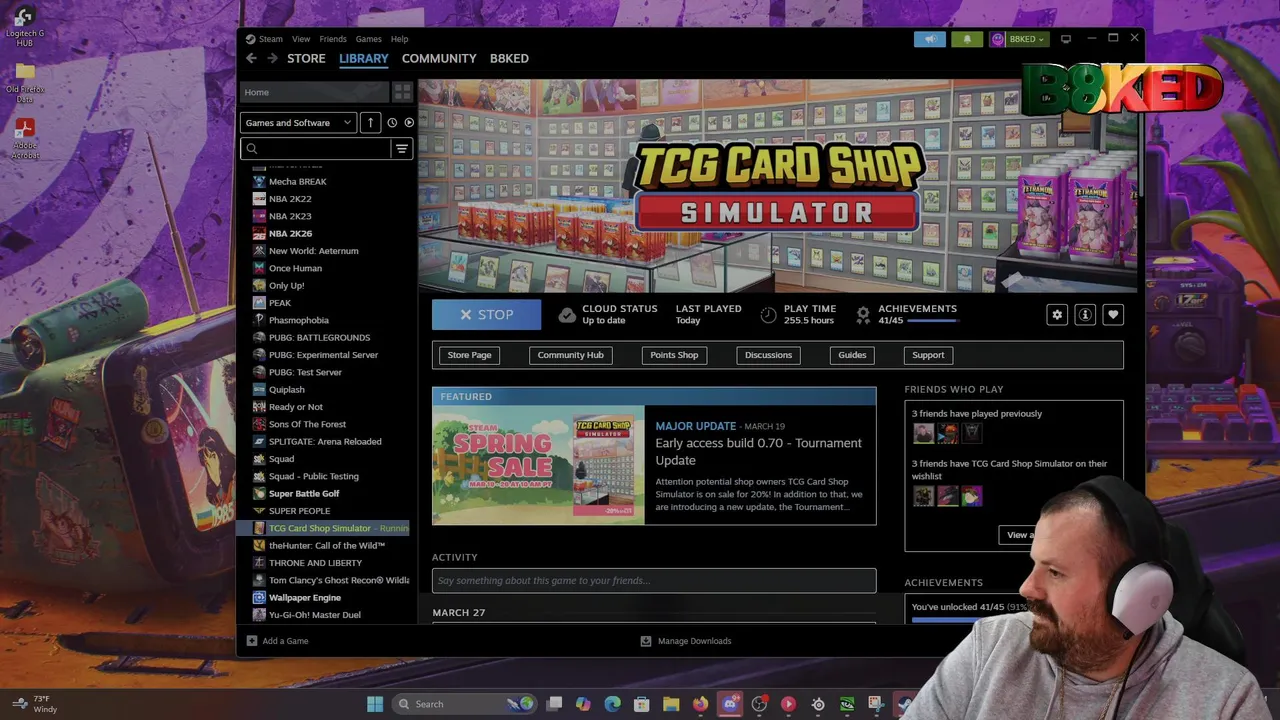Open game settings gear icon
This screenshot has width=1280, height=720.
point(1057,315)
